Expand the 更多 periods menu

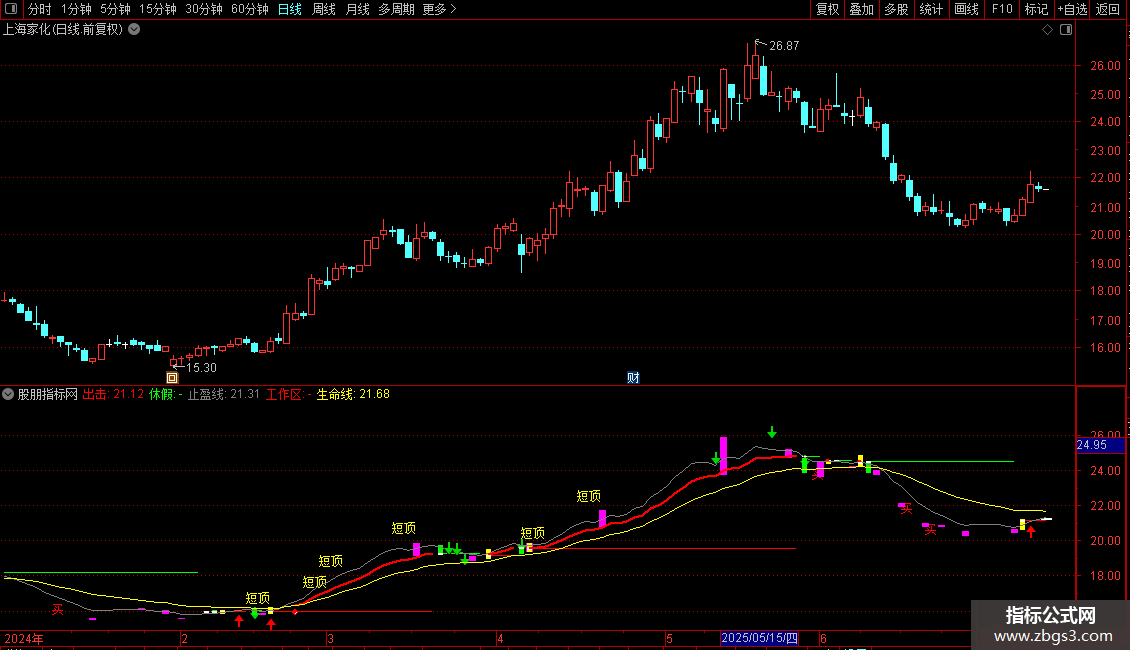439,9
